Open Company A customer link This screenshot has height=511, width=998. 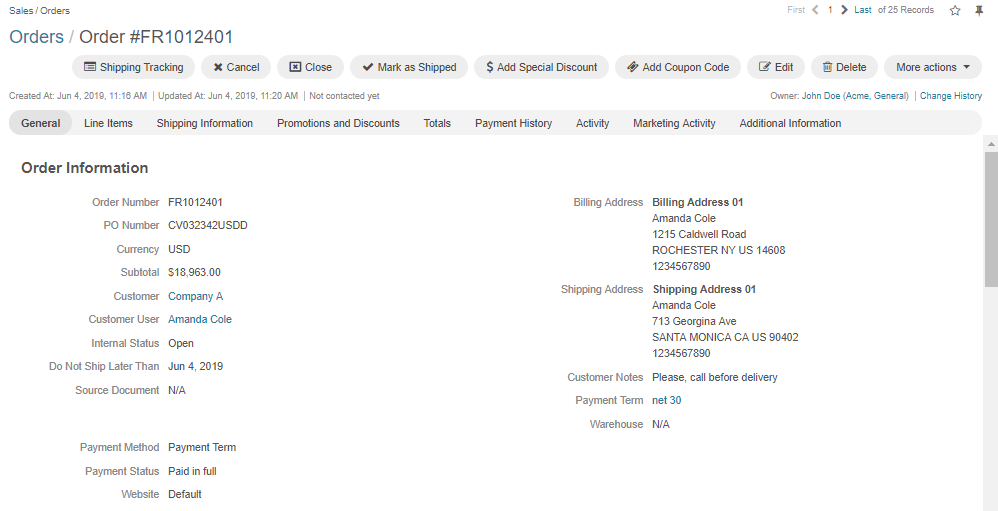point(195,296)
